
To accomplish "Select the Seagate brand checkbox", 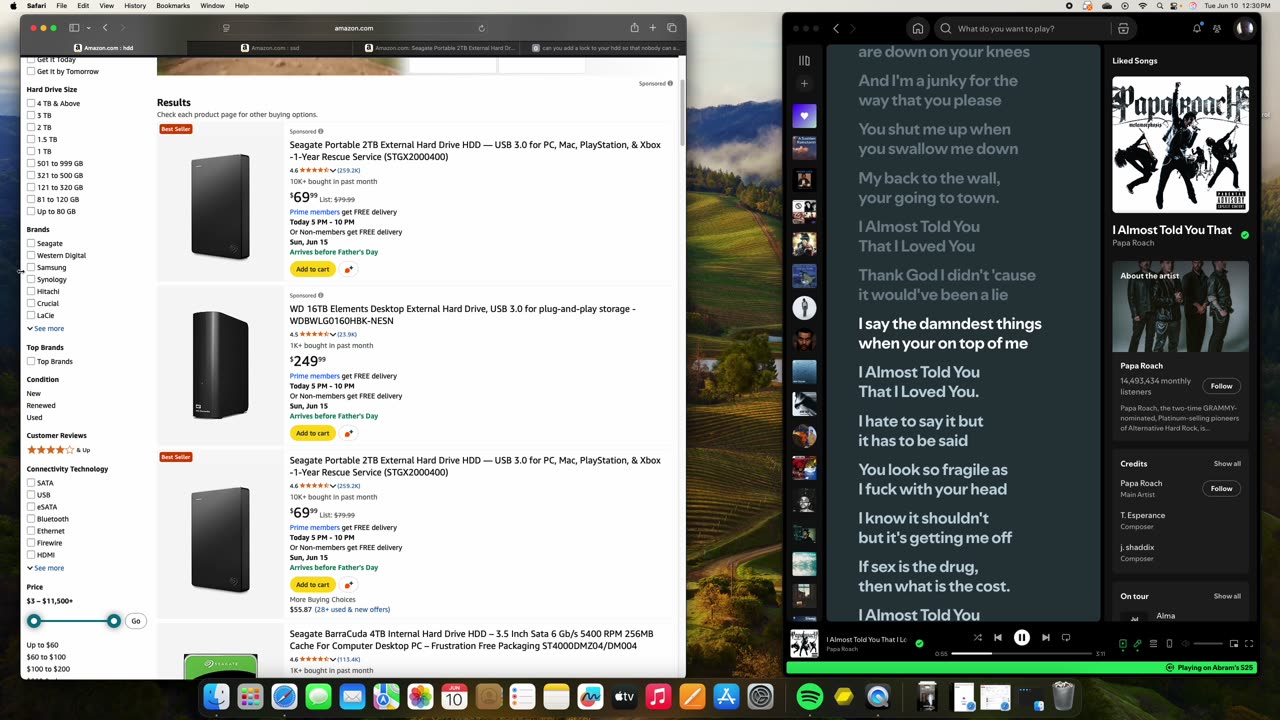I will coord(31,243).
